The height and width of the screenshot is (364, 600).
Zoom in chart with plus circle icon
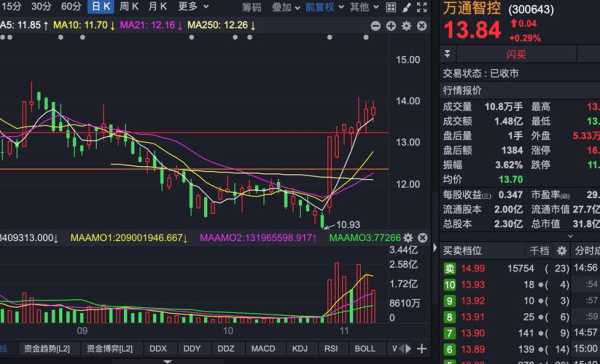click(x=391, y=26)
